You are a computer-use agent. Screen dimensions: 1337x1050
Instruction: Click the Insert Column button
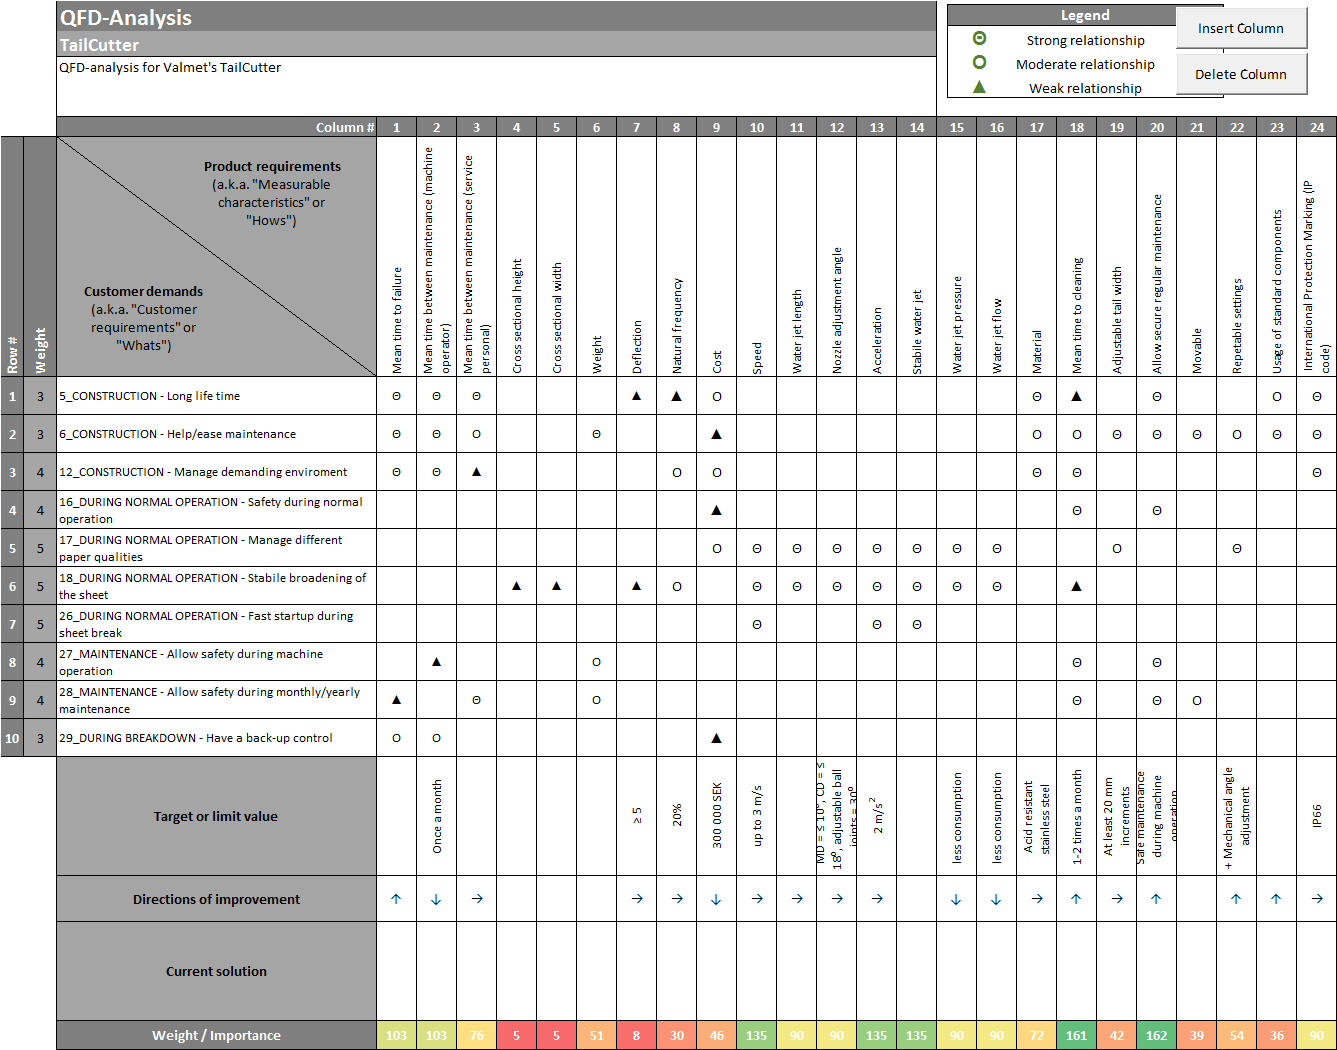1241,28
